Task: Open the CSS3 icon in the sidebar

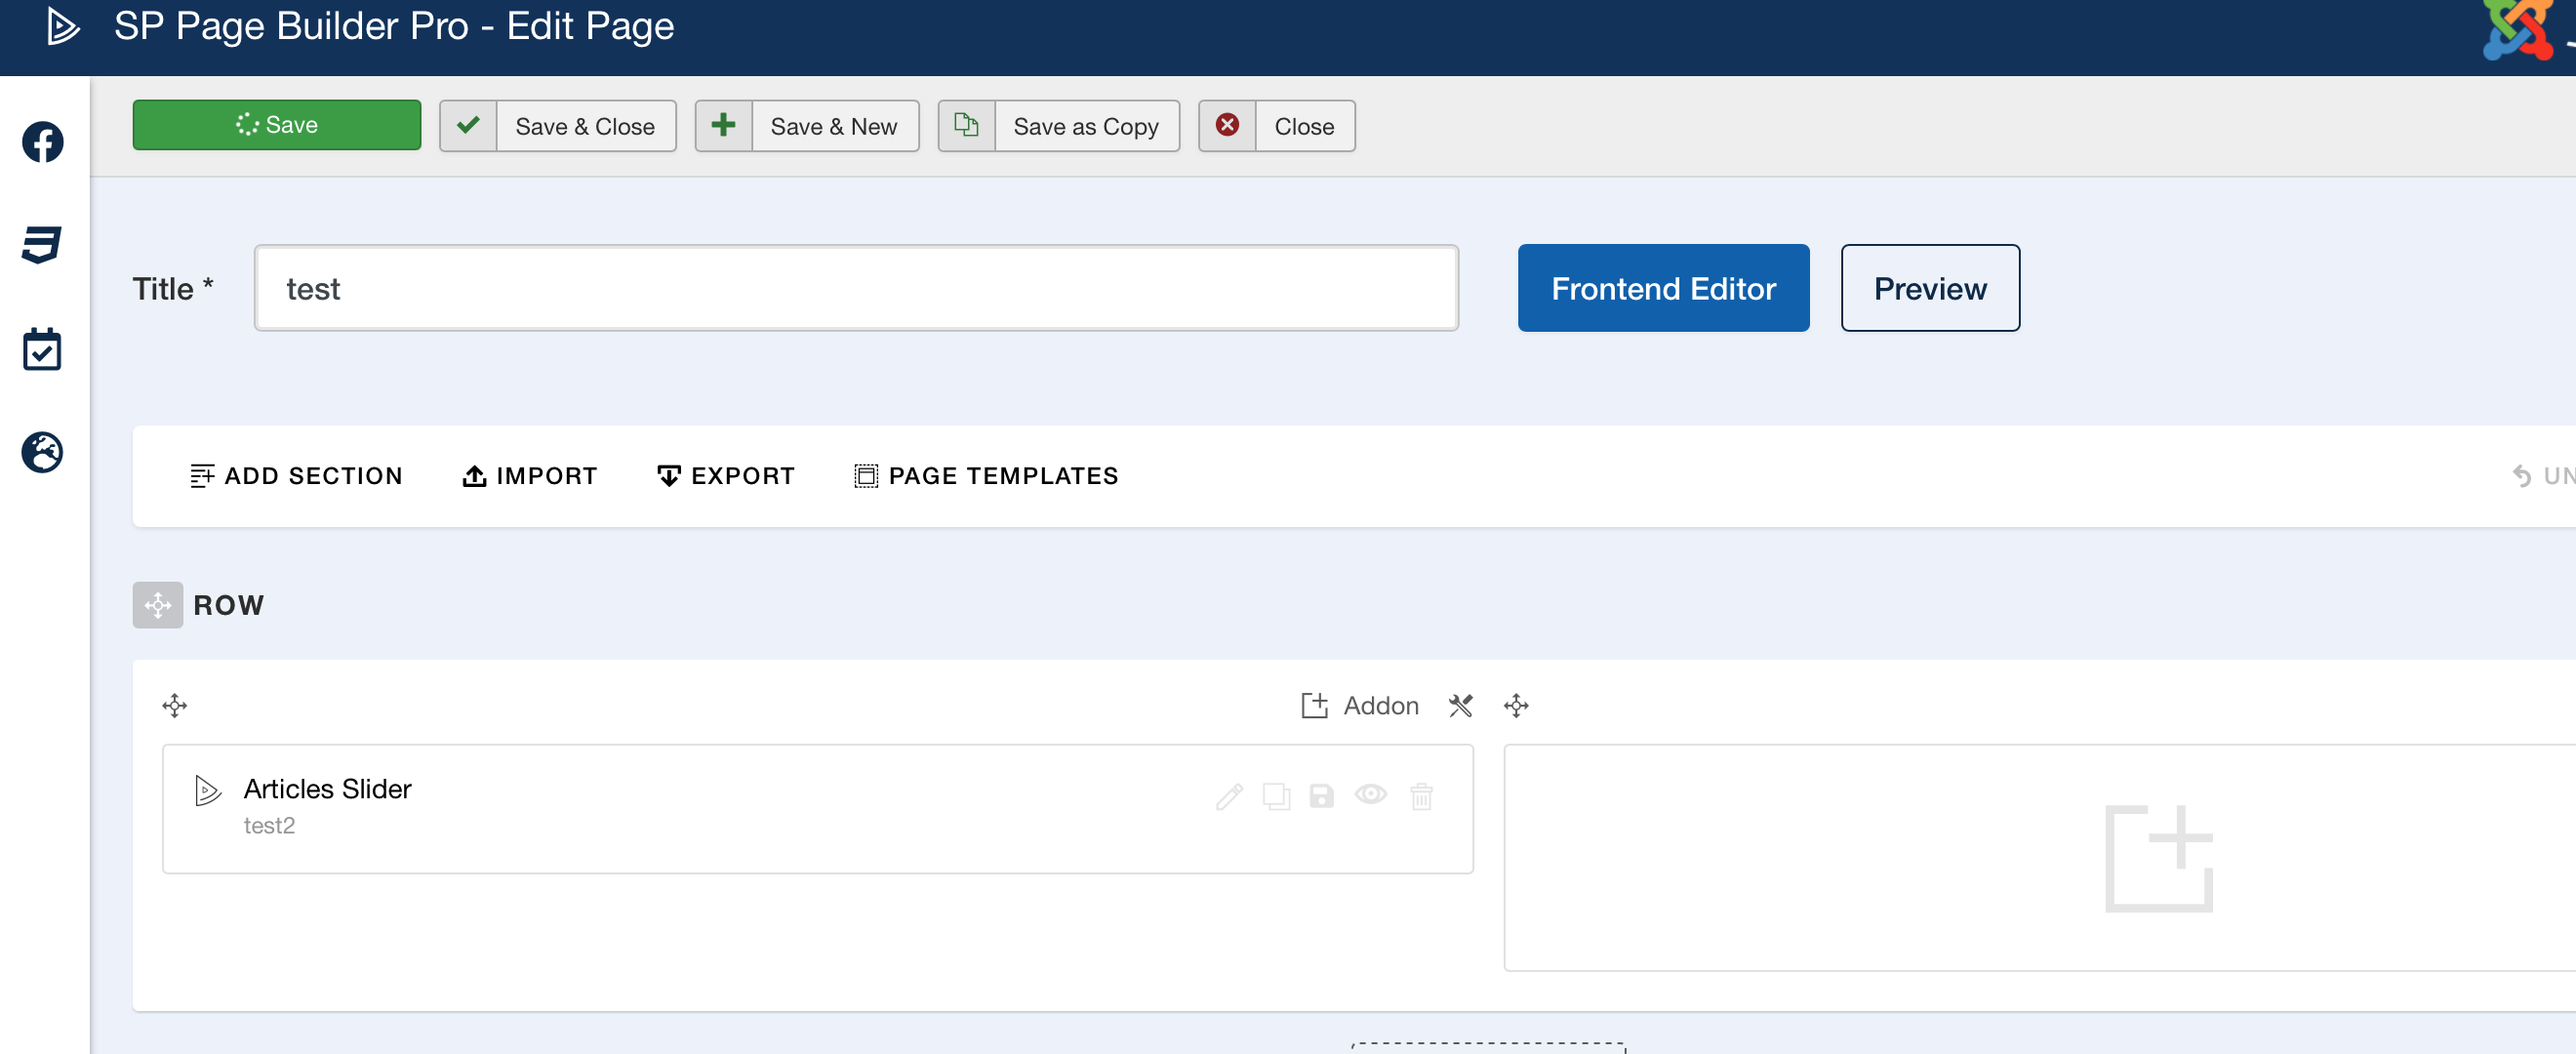Action: click(43, 244)
